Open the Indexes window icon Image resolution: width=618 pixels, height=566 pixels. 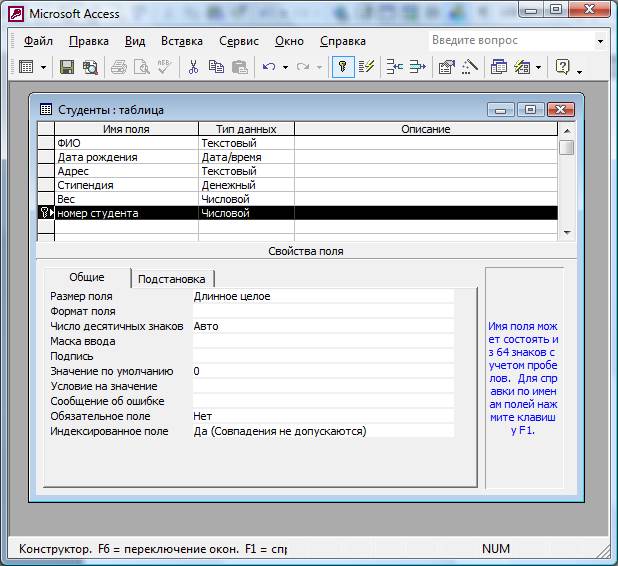[x=366, y=67]
